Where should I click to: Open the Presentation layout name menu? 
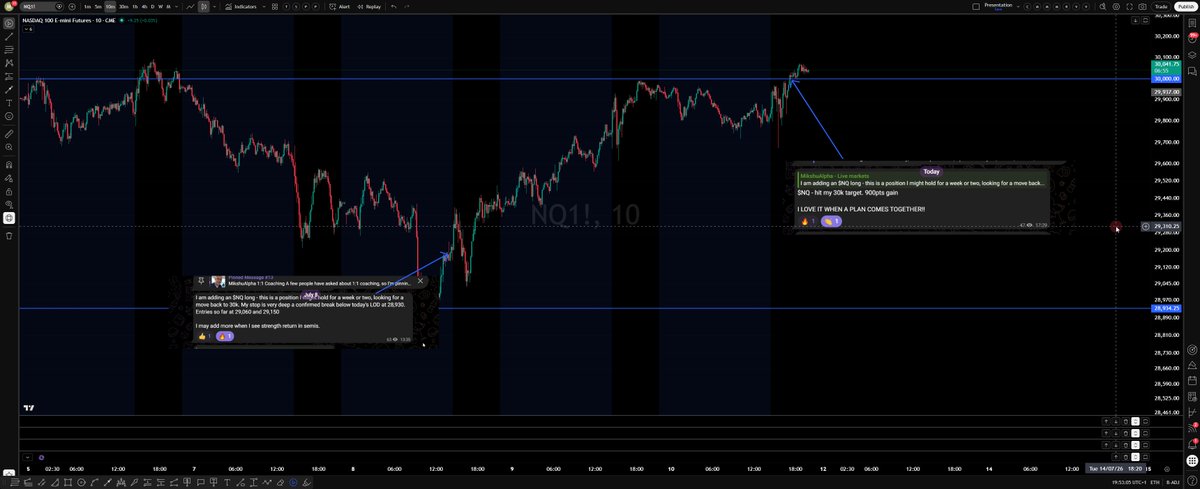point(998,6)
